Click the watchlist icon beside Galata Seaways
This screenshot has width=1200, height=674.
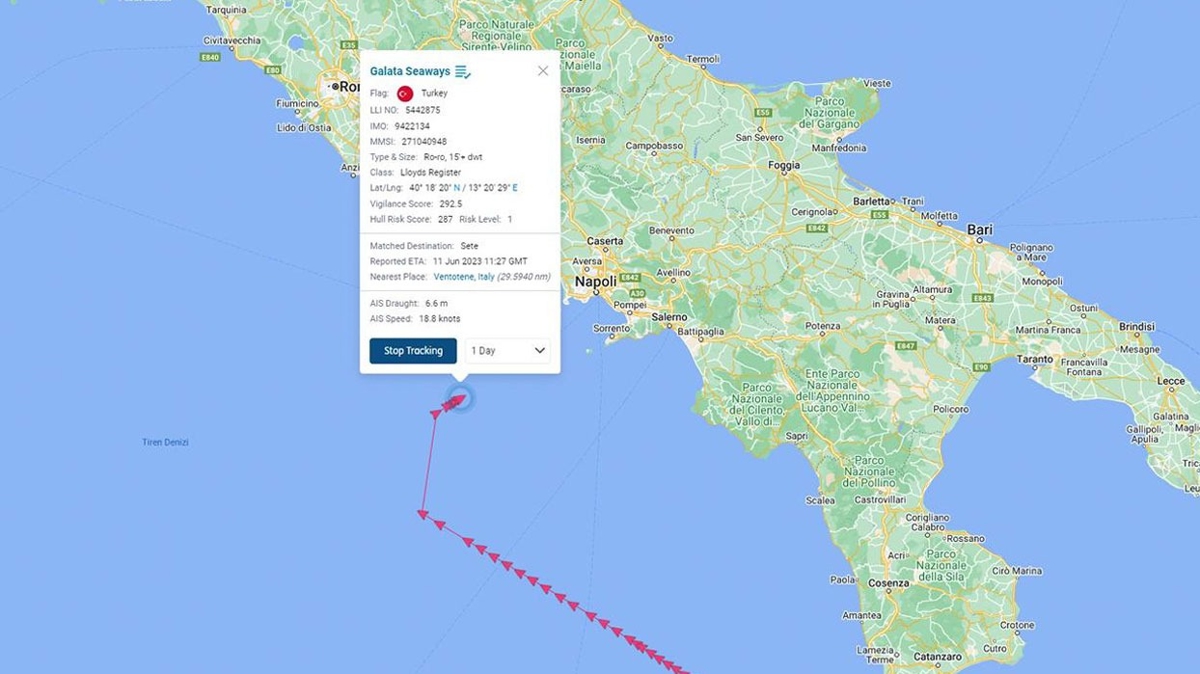[463, 71]
